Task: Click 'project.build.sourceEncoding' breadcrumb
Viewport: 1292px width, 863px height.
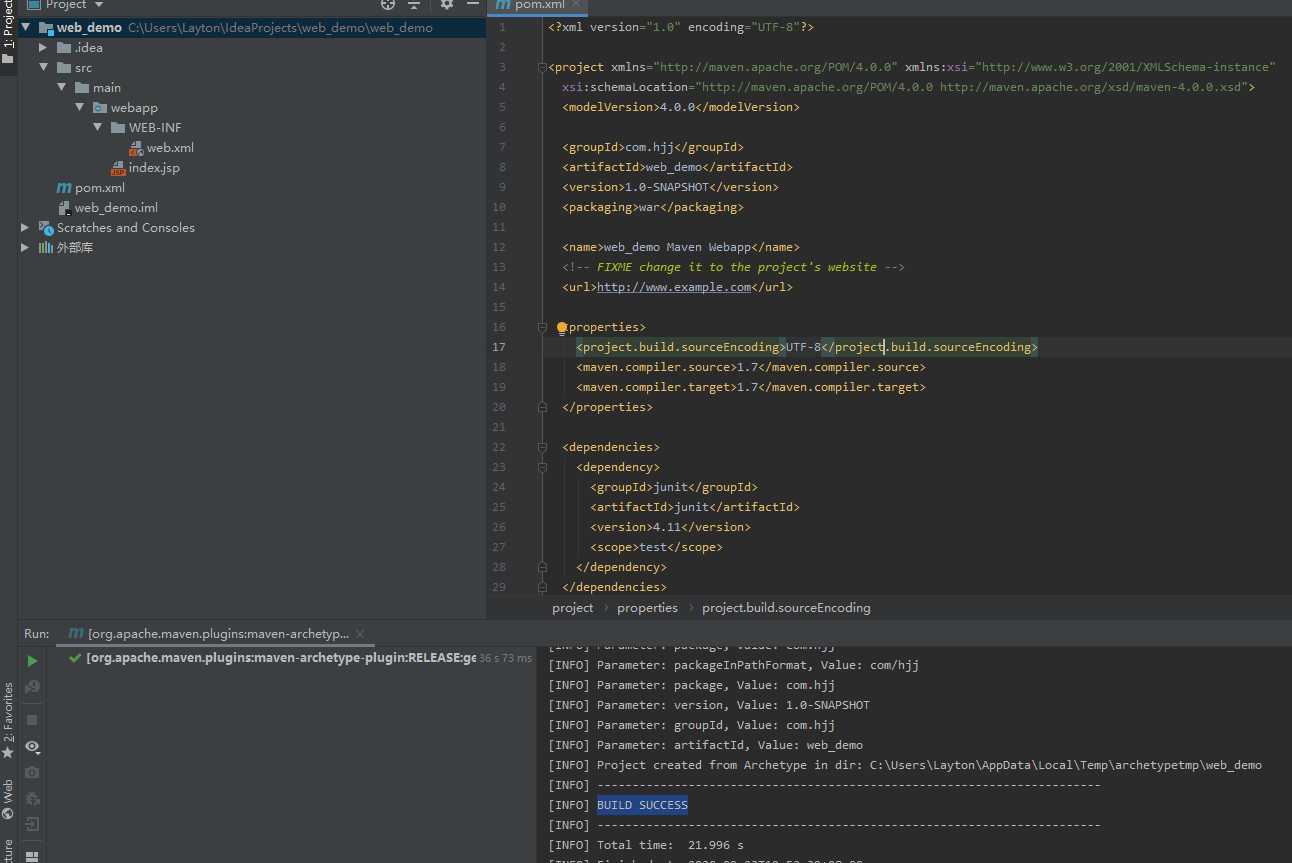Action: (786, 607)
